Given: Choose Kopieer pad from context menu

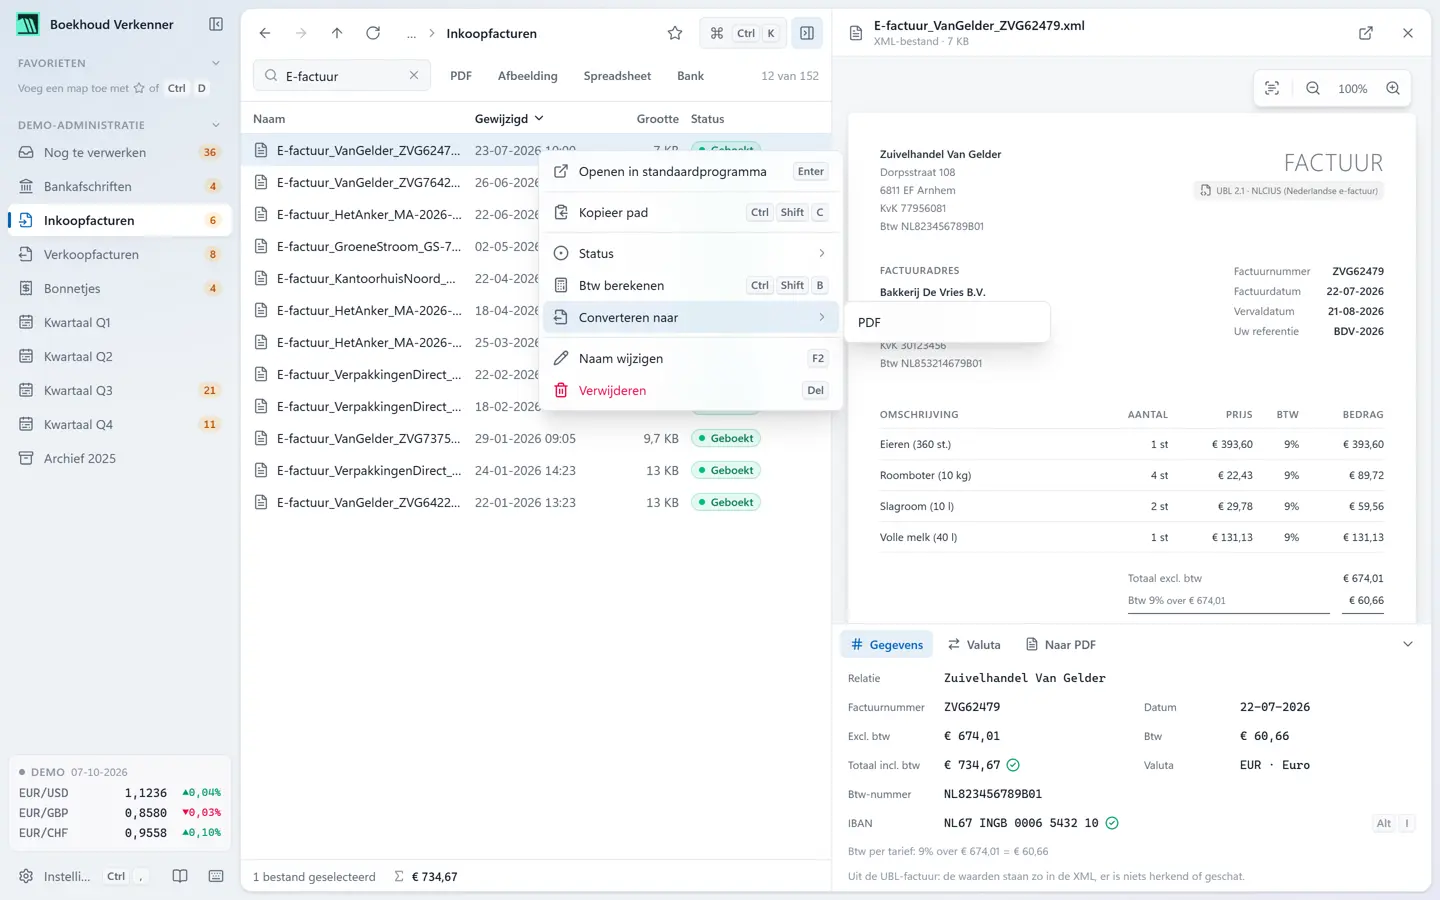Looking at the screenshot, I should [x=692, y=212].
